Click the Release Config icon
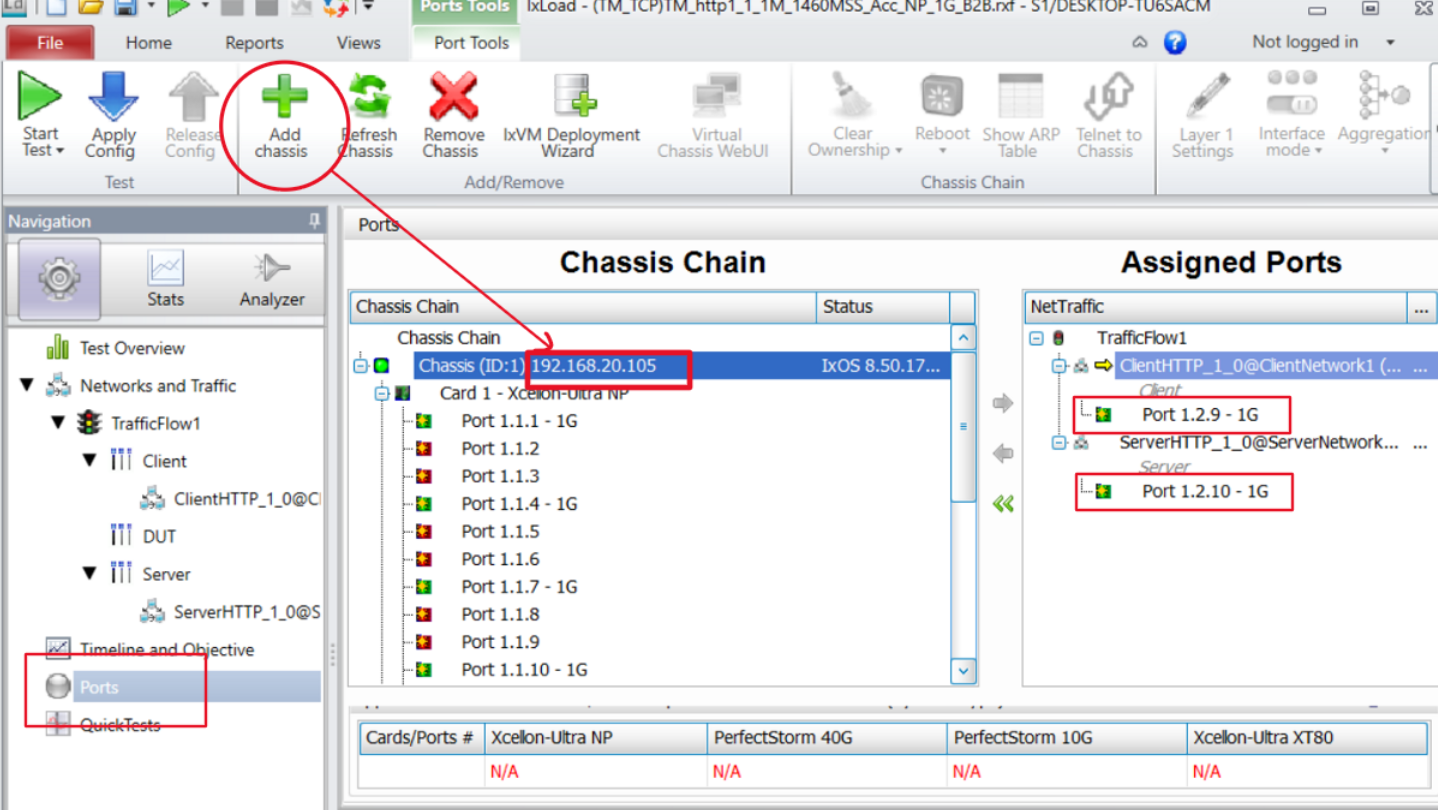This screenshot has width=1438, height=810. point(193,97)
